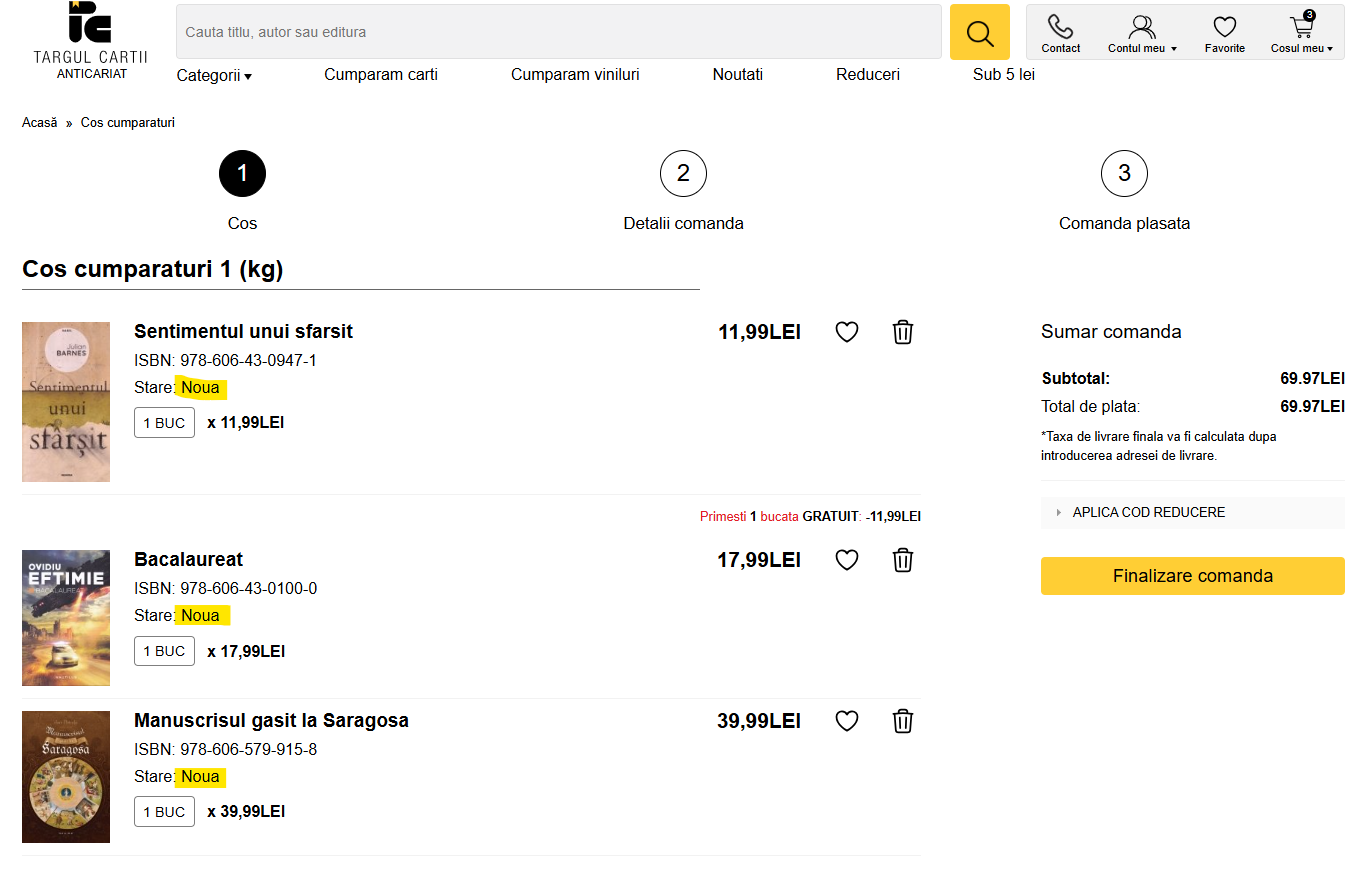Favorite Sentimentul unui sfarsit with heart icon
Viewport: 1356px width, 878px height.
pyautogui.click(x=847, y=332)
